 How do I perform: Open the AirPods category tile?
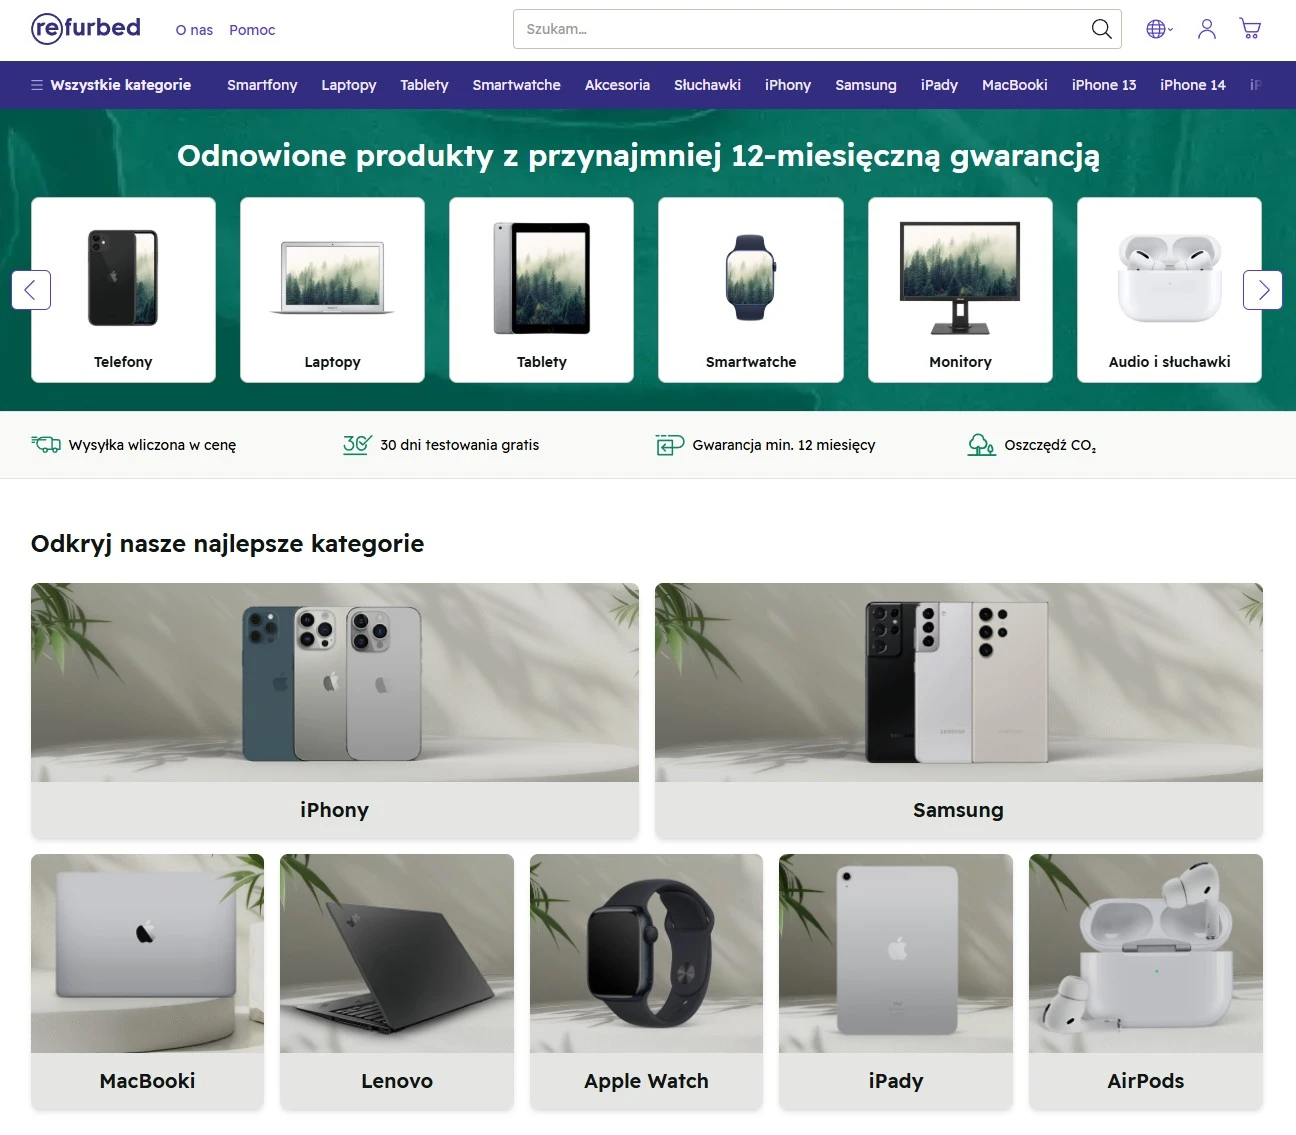(1146, 982)
